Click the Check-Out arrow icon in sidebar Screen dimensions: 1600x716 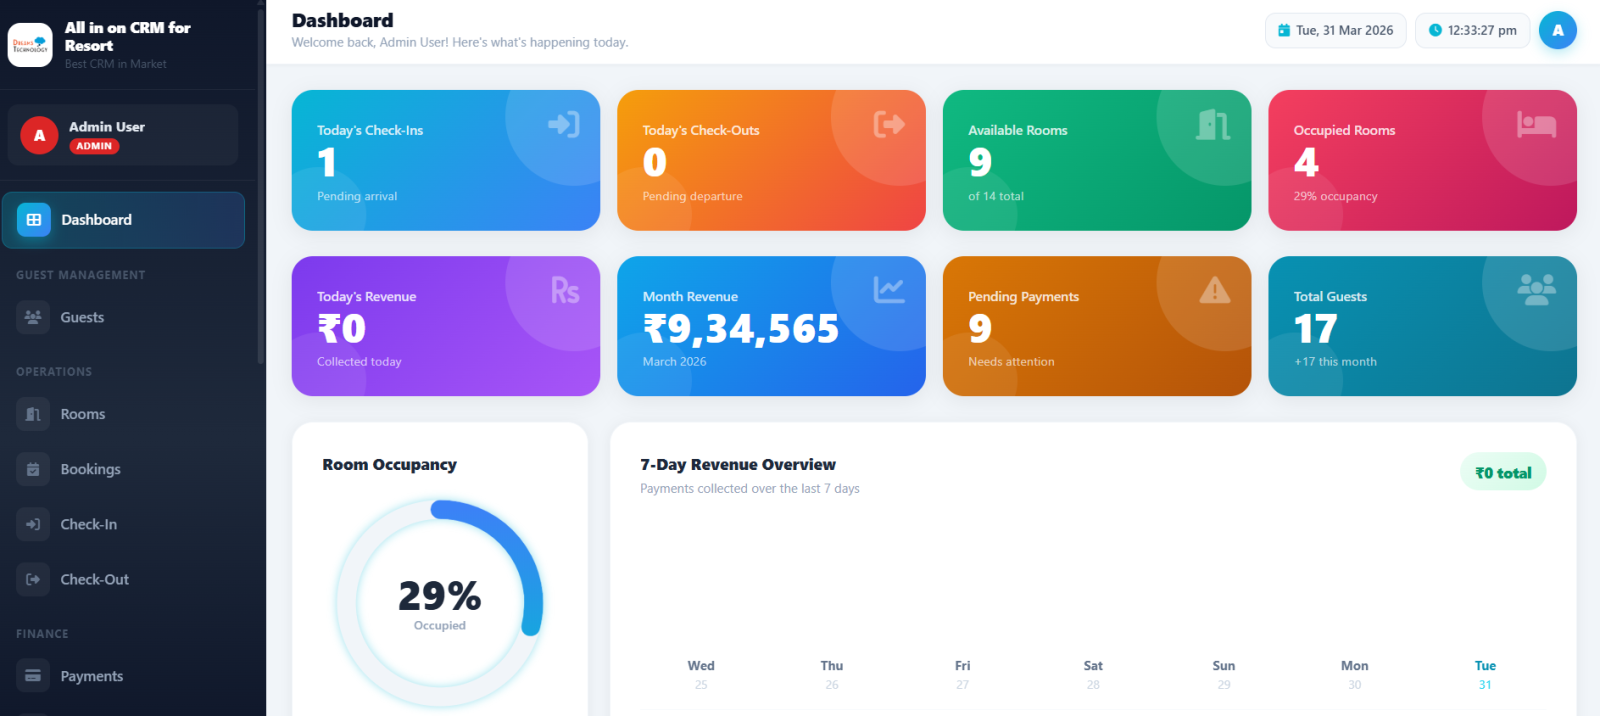(33, 579)
